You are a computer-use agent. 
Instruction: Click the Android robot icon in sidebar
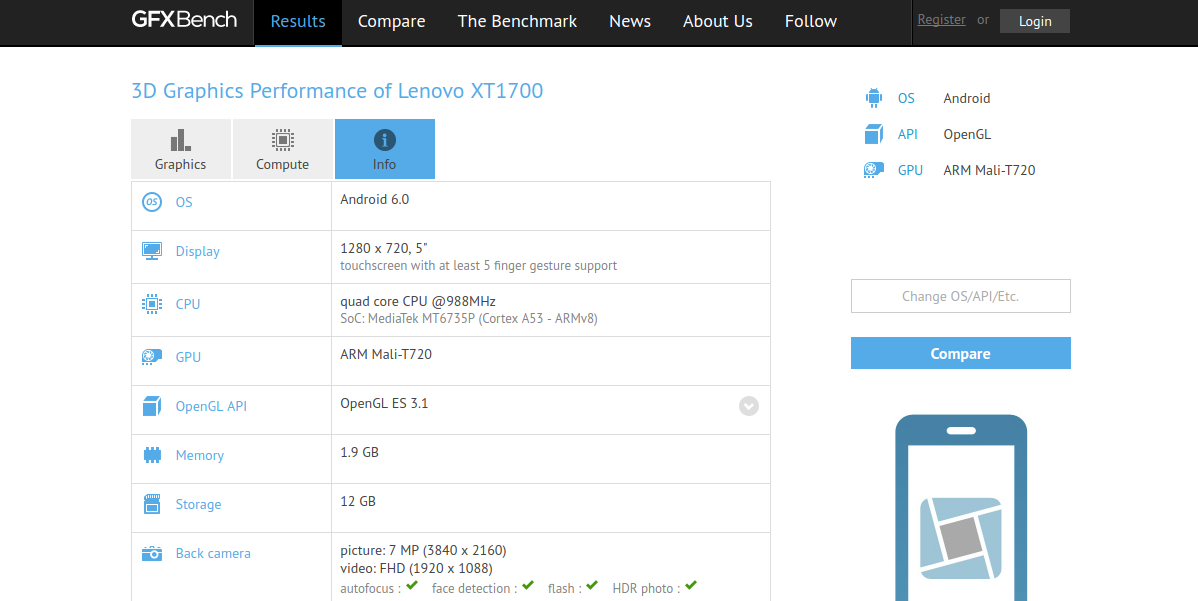(873, 98)
